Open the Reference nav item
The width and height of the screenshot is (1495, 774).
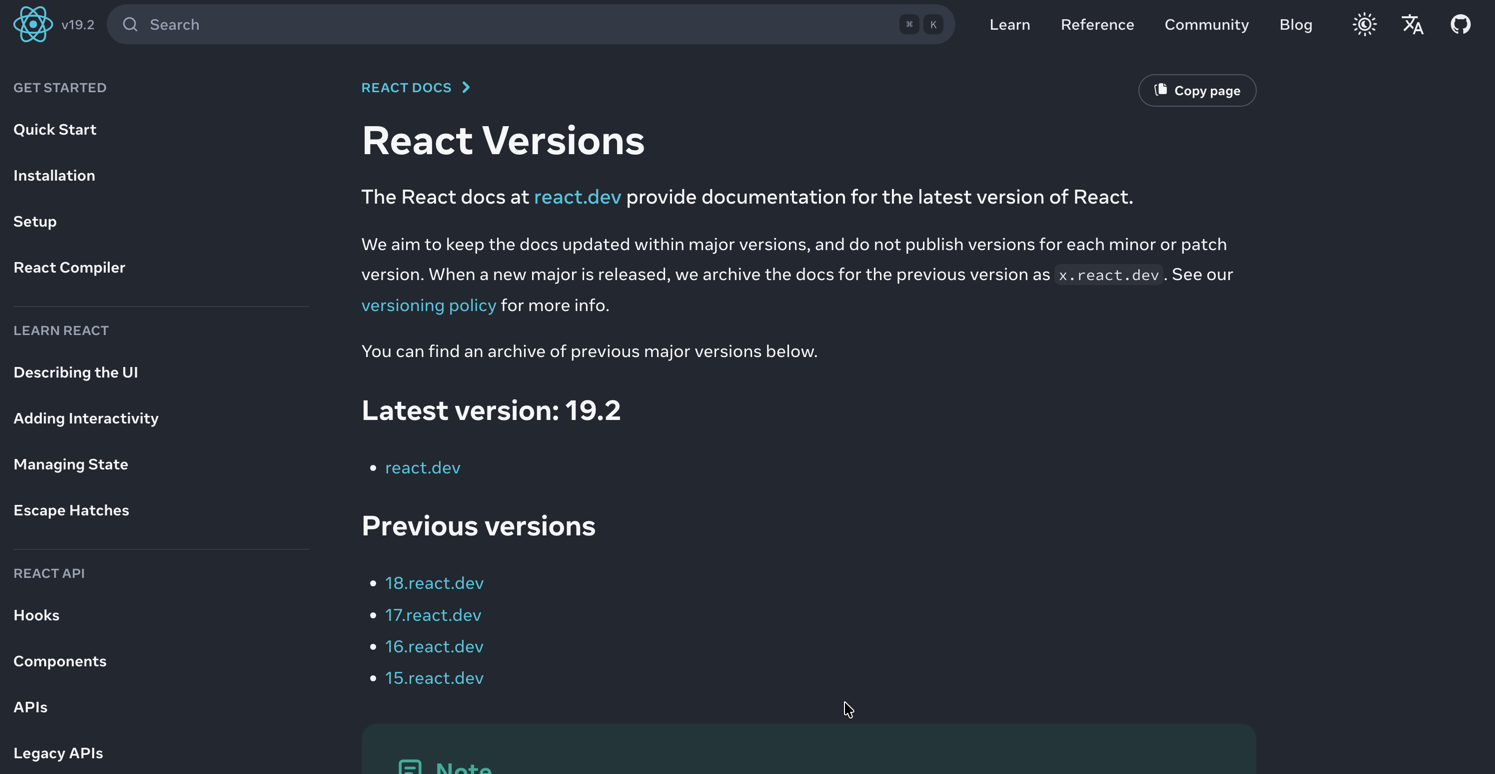coord(1097,25)
